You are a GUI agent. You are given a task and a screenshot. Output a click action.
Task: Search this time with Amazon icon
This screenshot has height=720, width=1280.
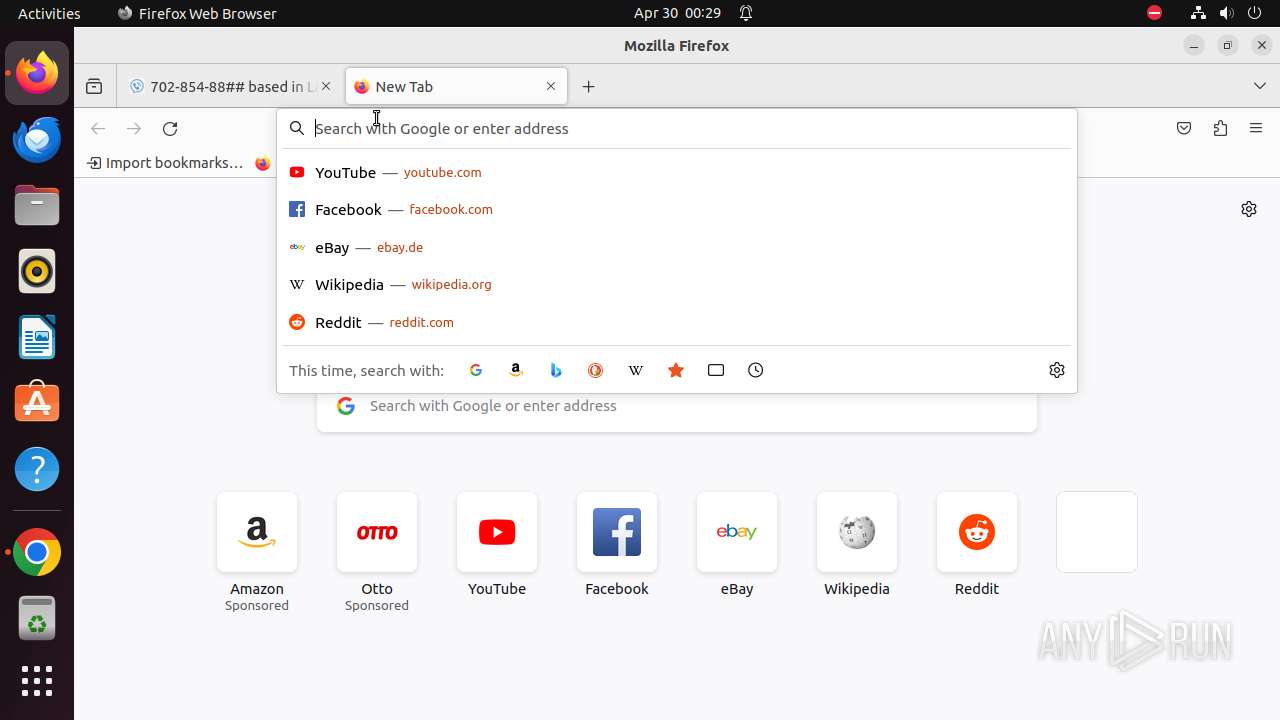pos(516,370)
